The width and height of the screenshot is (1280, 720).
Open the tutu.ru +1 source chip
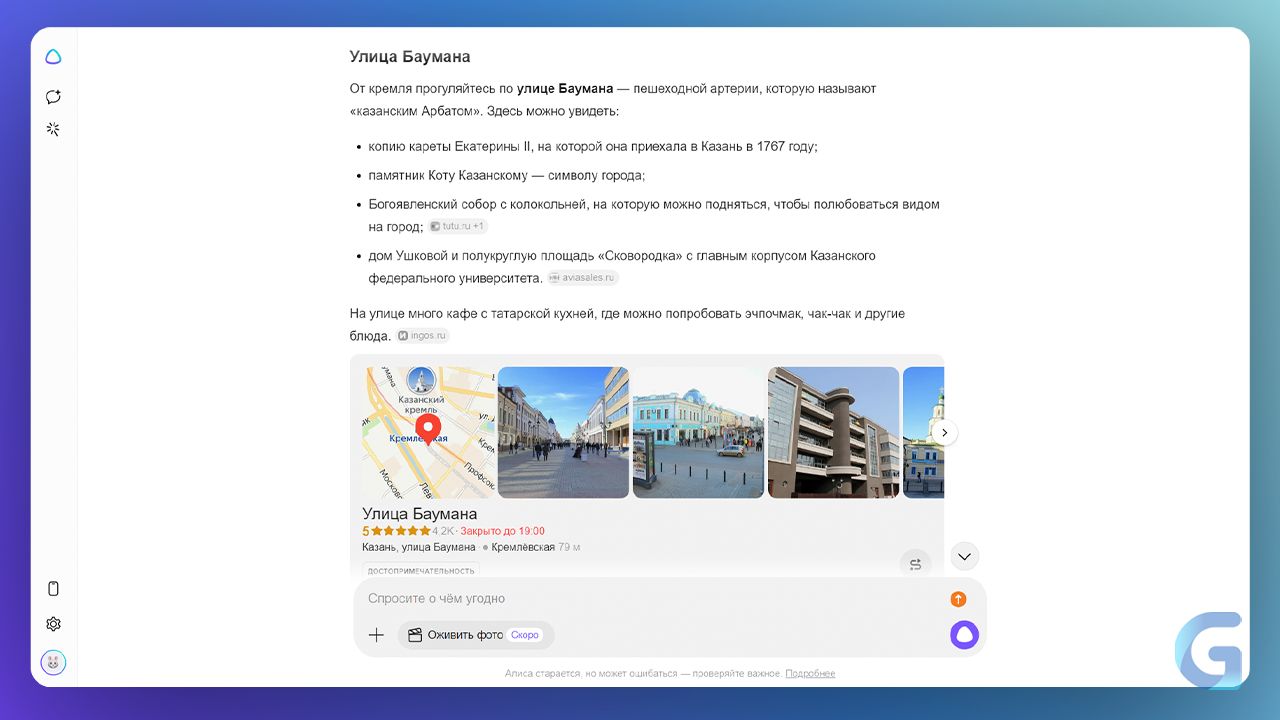[x=458, y=227]
